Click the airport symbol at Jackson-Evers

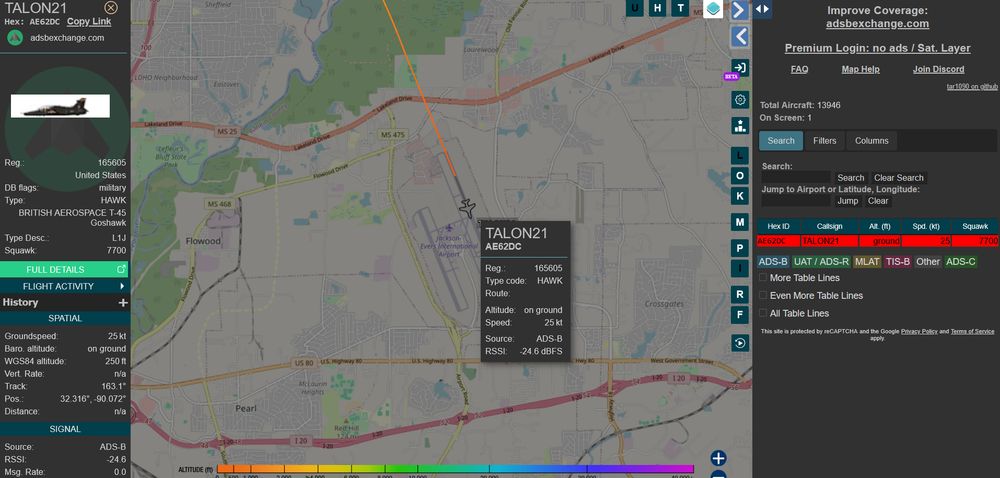pyautogui.click(x=450, y=228)
